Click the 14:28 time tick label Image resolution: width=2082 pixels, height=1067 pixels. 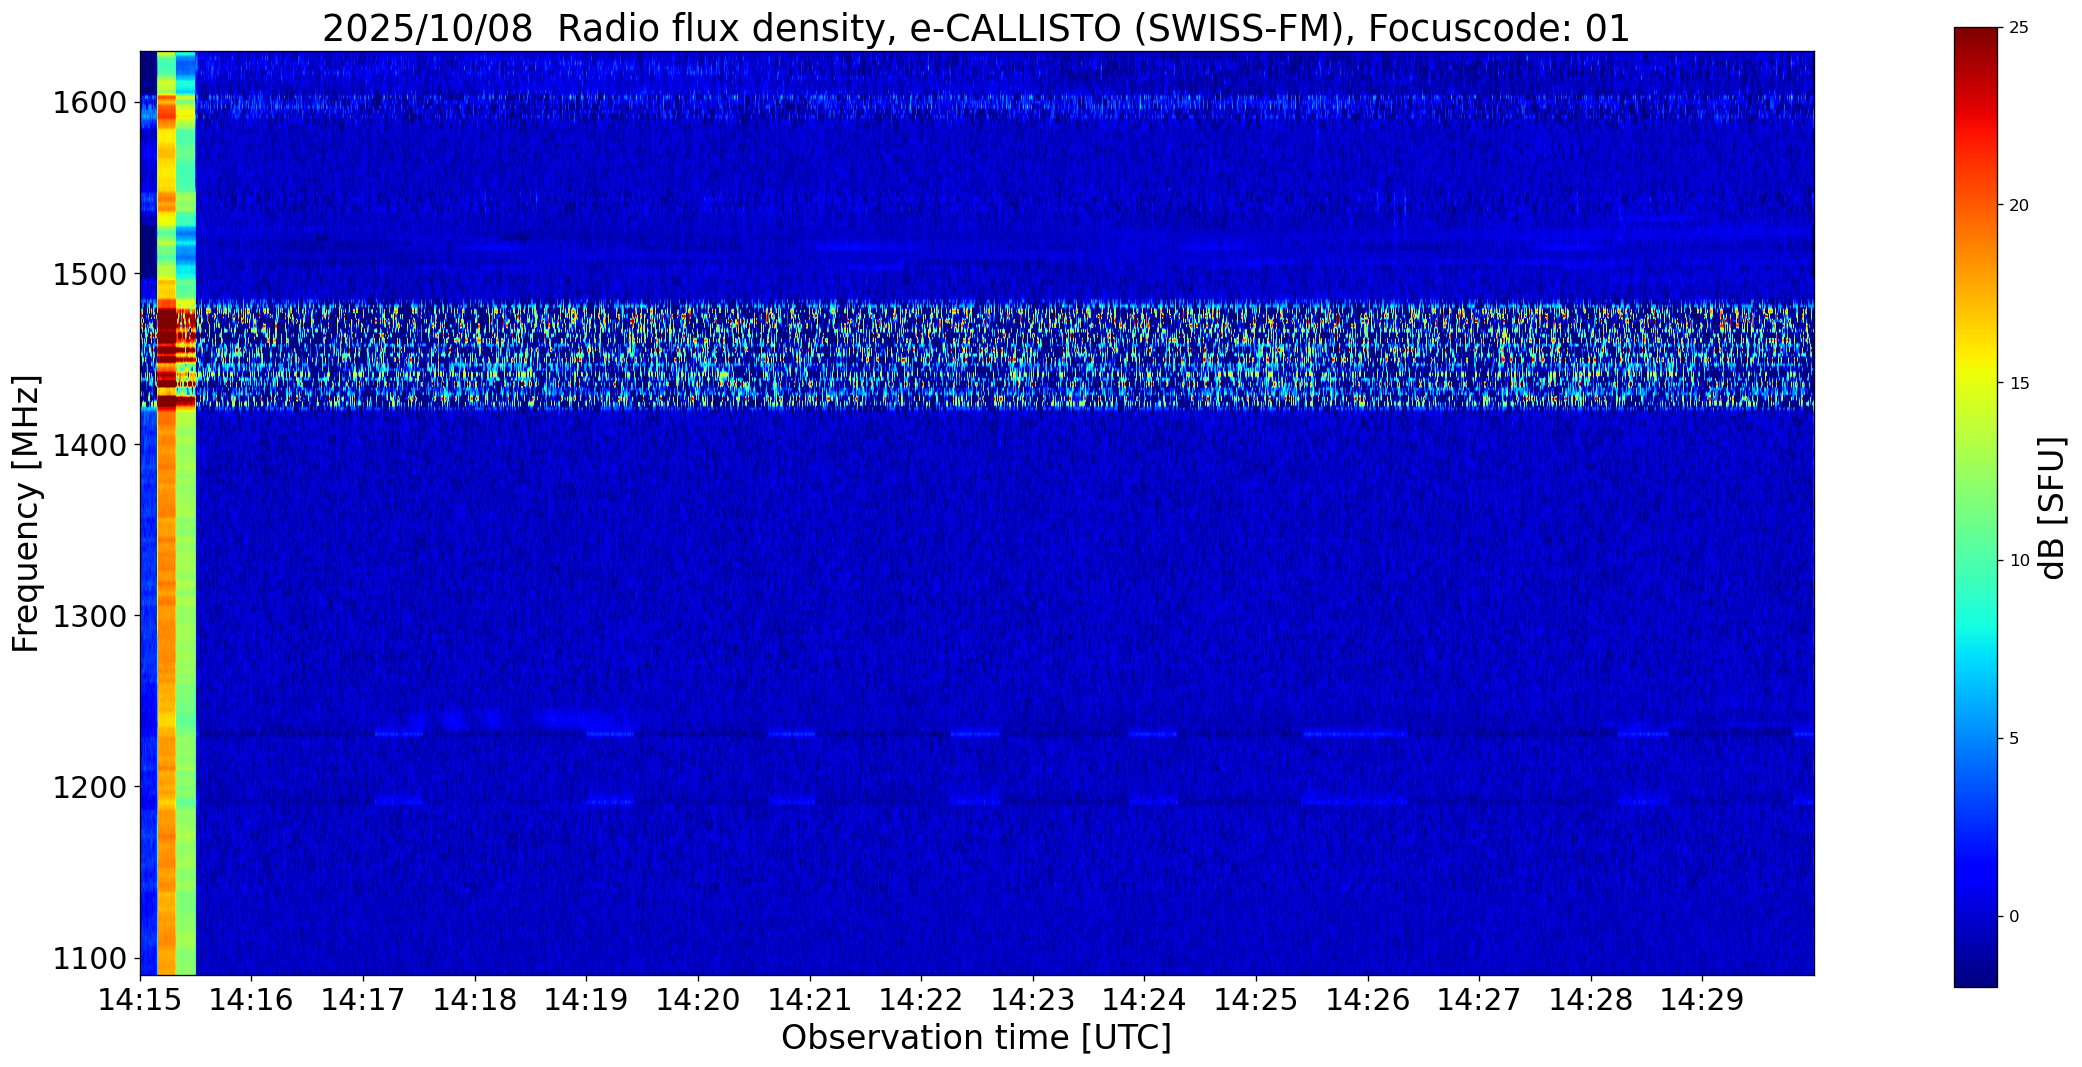point(1591,999)
